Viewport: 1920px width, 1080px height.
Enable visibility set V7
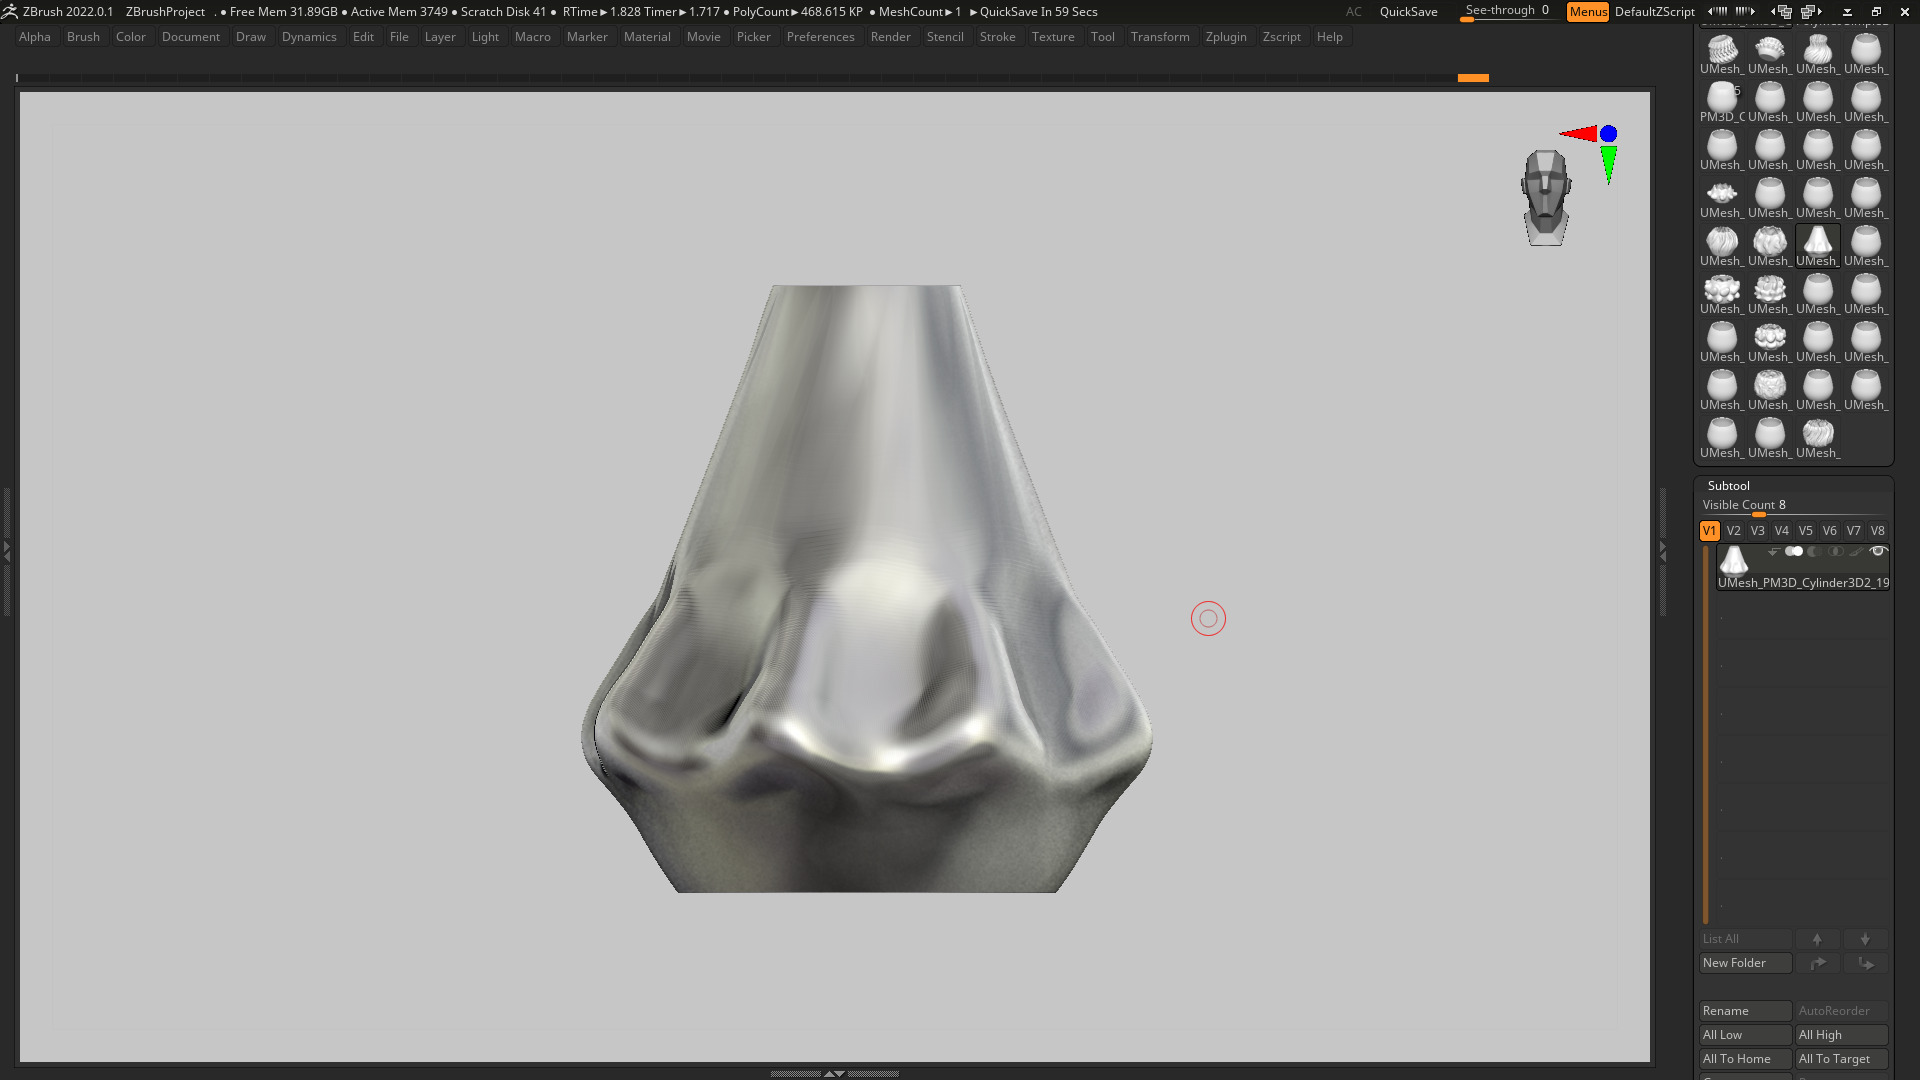[1853, 531]
